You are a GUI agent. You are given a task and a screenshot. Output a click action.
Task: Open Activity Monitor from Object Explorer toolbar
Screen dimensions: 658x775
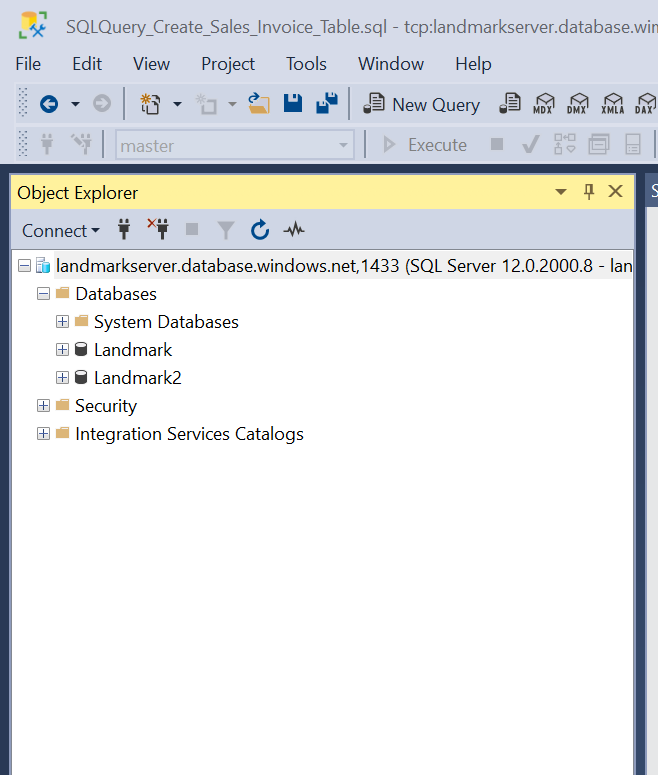[294, 231]
